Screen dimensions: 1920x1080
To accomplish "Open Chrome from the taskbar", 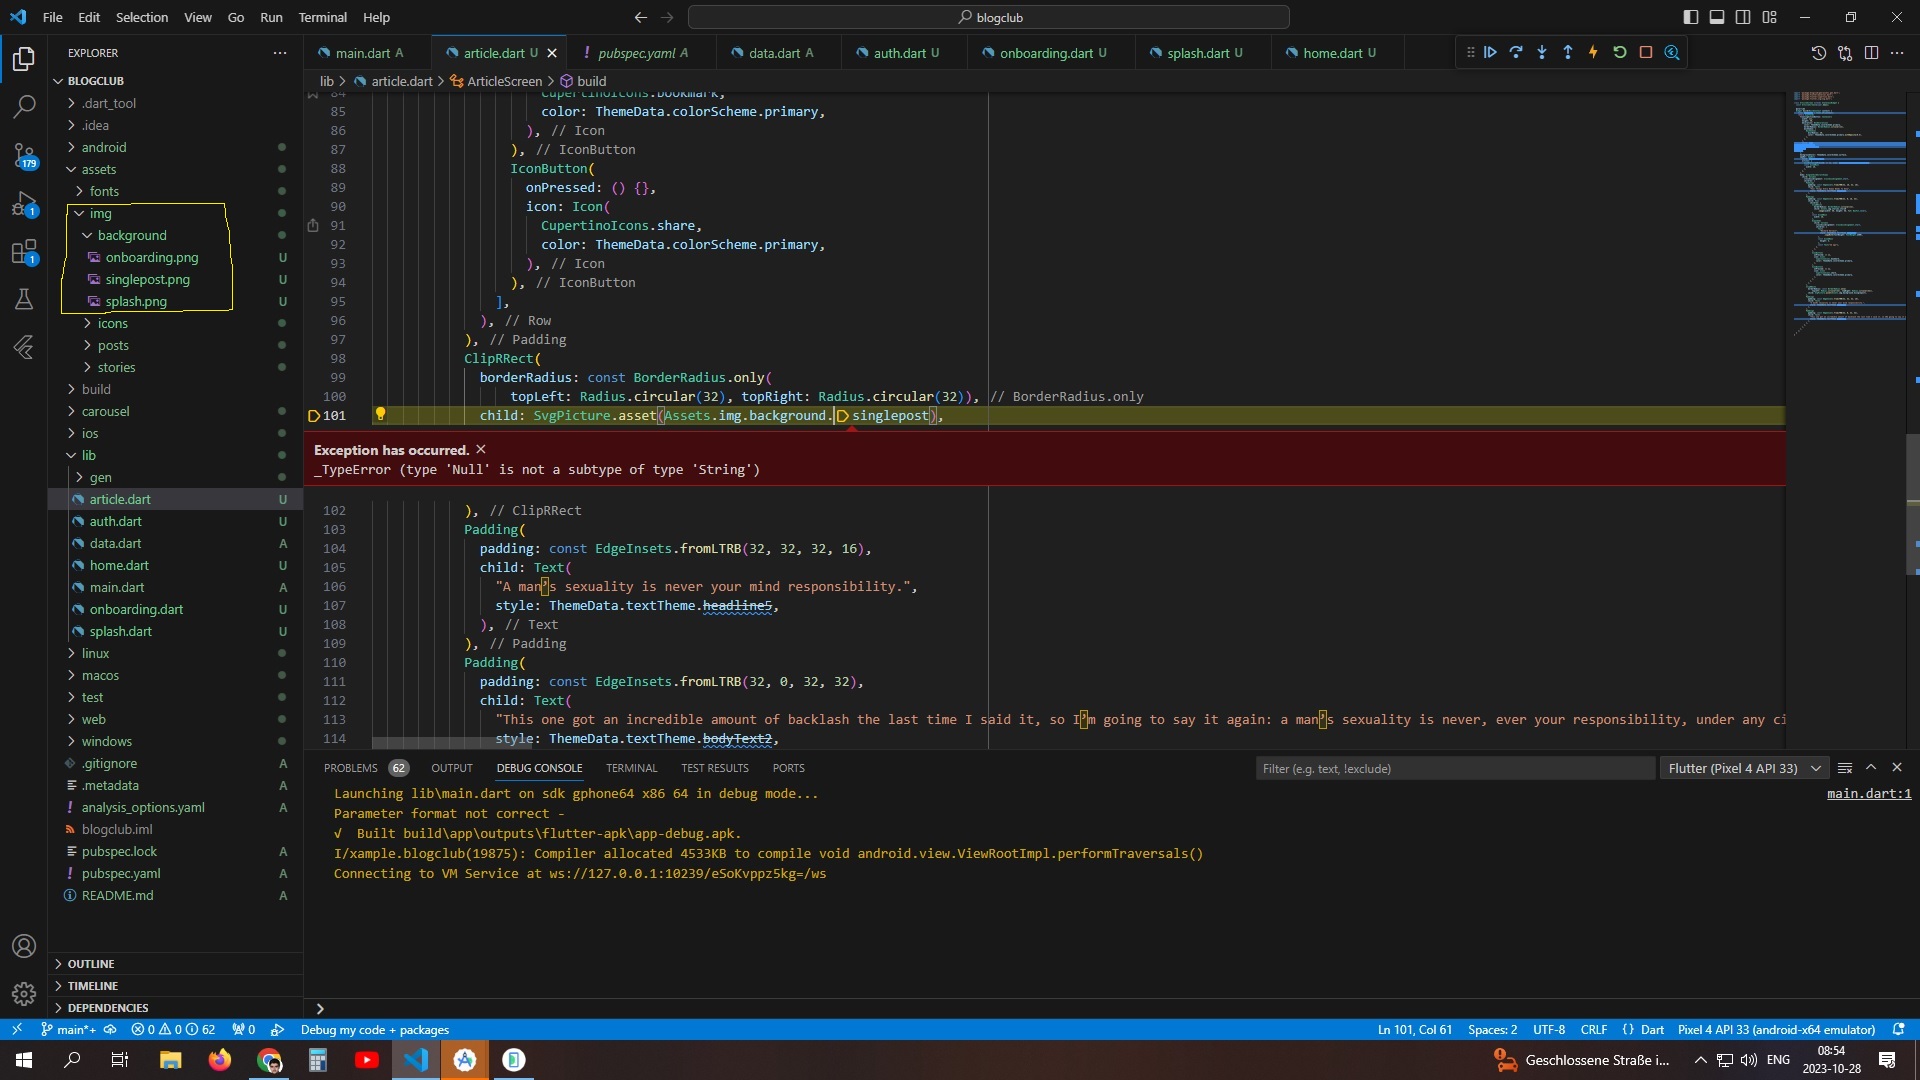I will coord(269,1060).
